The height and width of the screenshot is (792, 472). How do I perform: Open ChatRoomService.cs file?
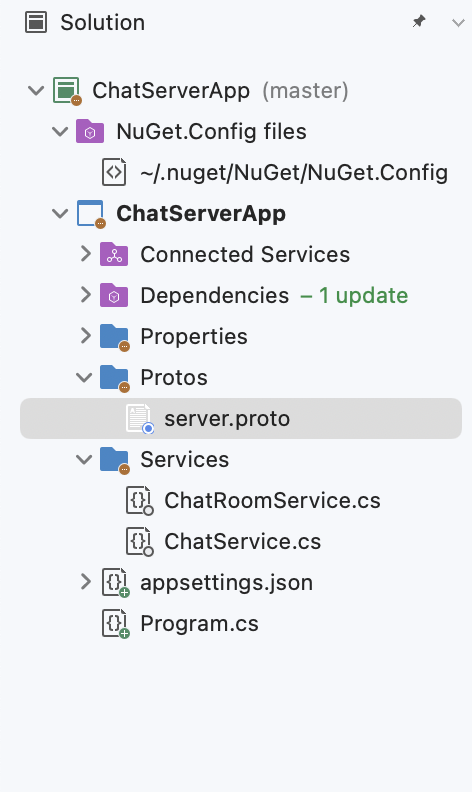point(272,500)
